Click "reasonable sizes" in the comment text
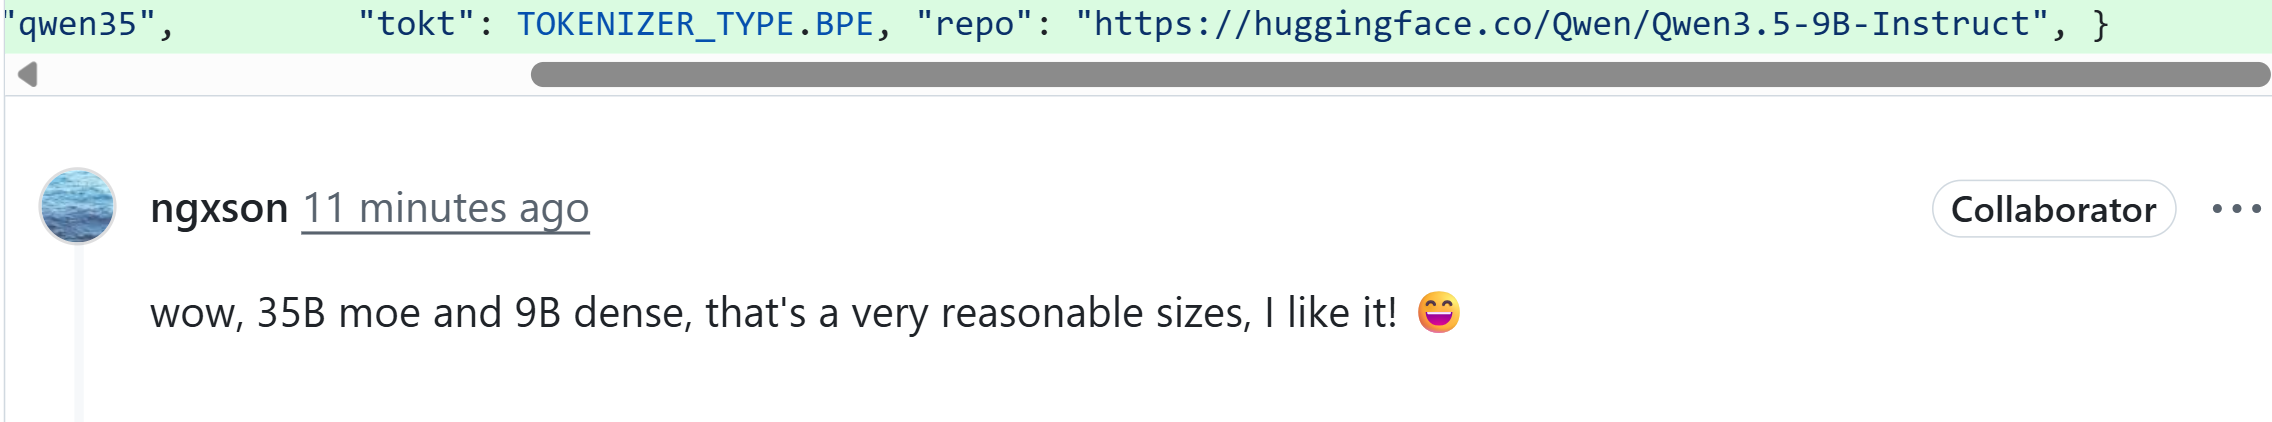This screenshot has width=2272, height=422. point(1095,313)
